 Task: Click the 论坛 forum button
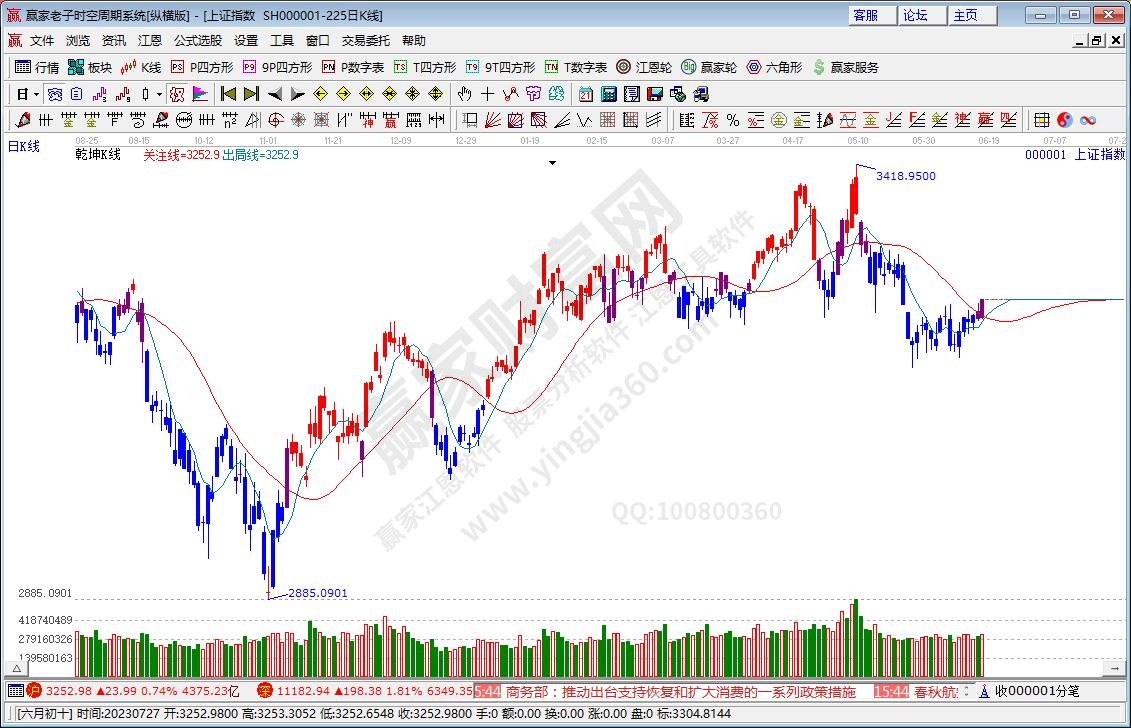click(x=916, y=15)
